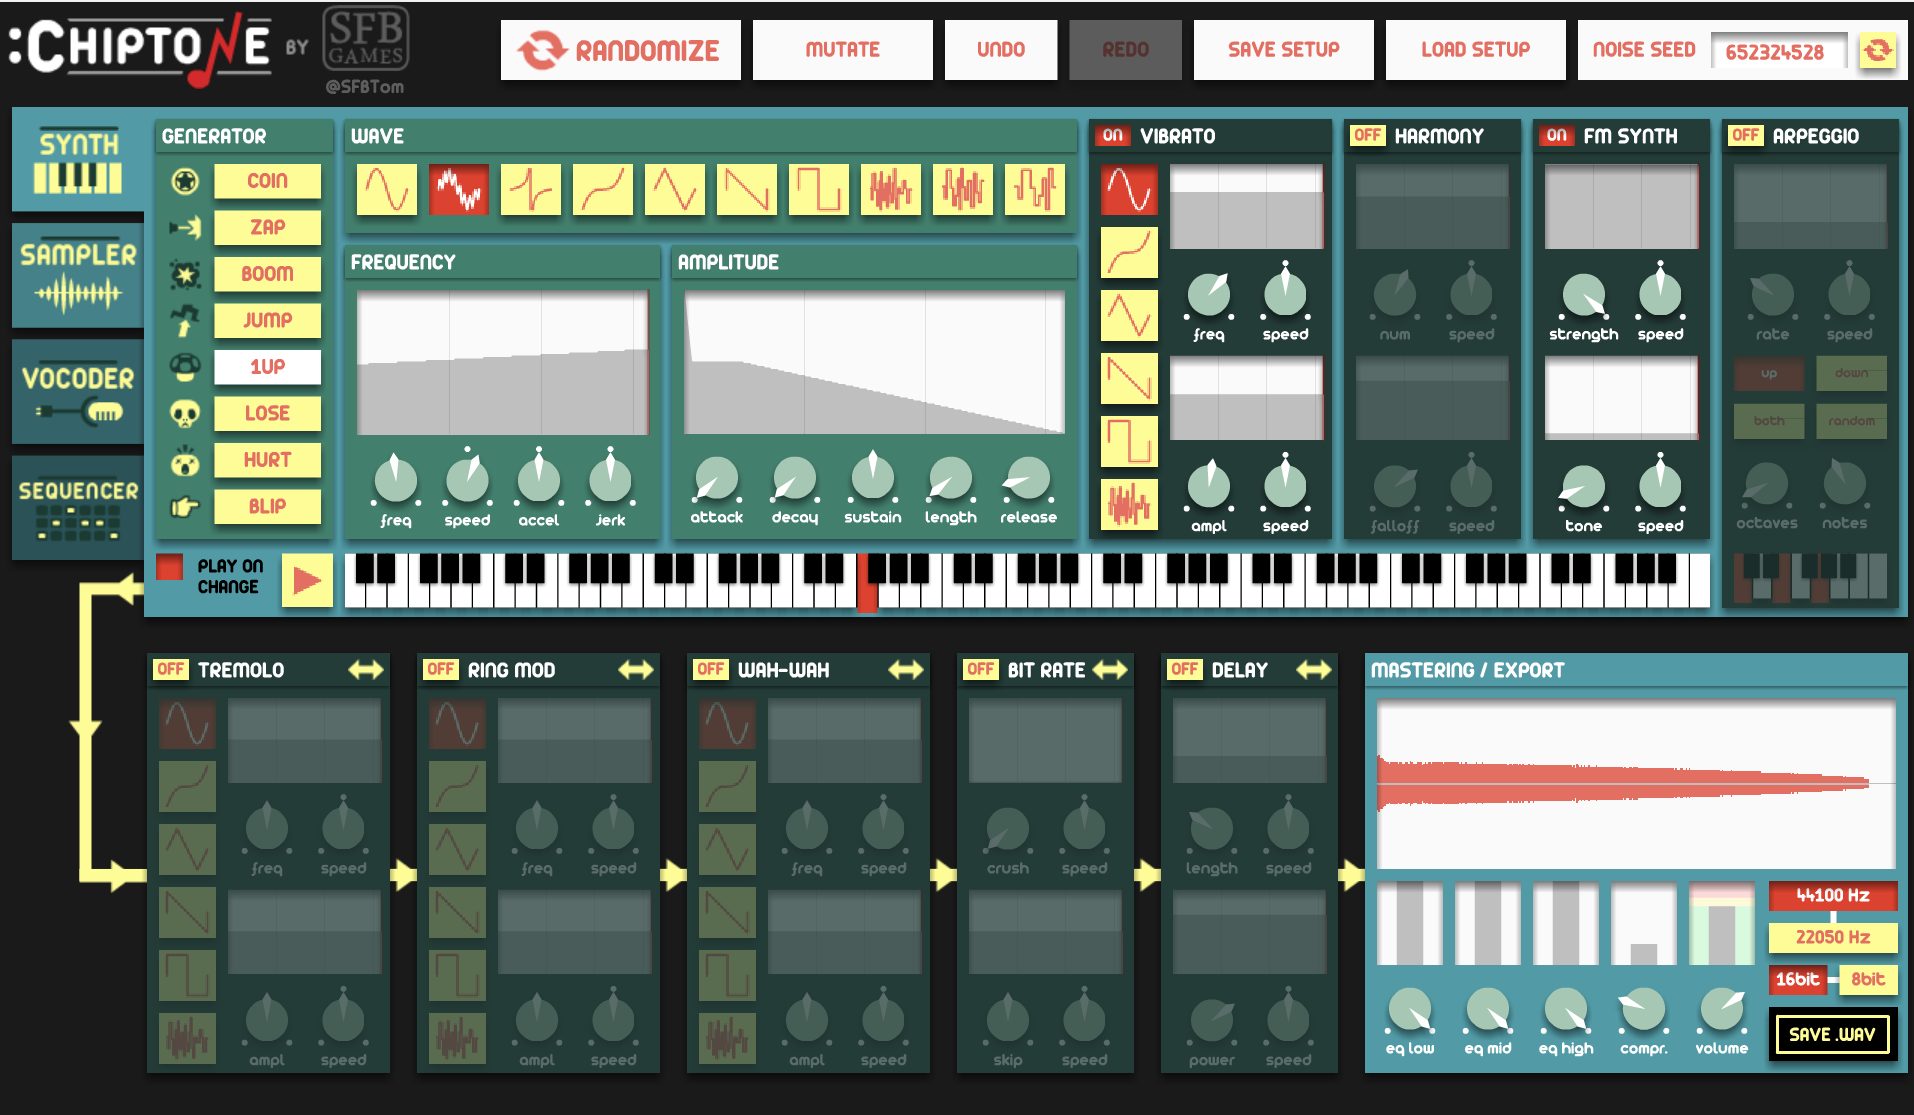
Task: Export sound with Save .WAV button
Action: 1833,1034
